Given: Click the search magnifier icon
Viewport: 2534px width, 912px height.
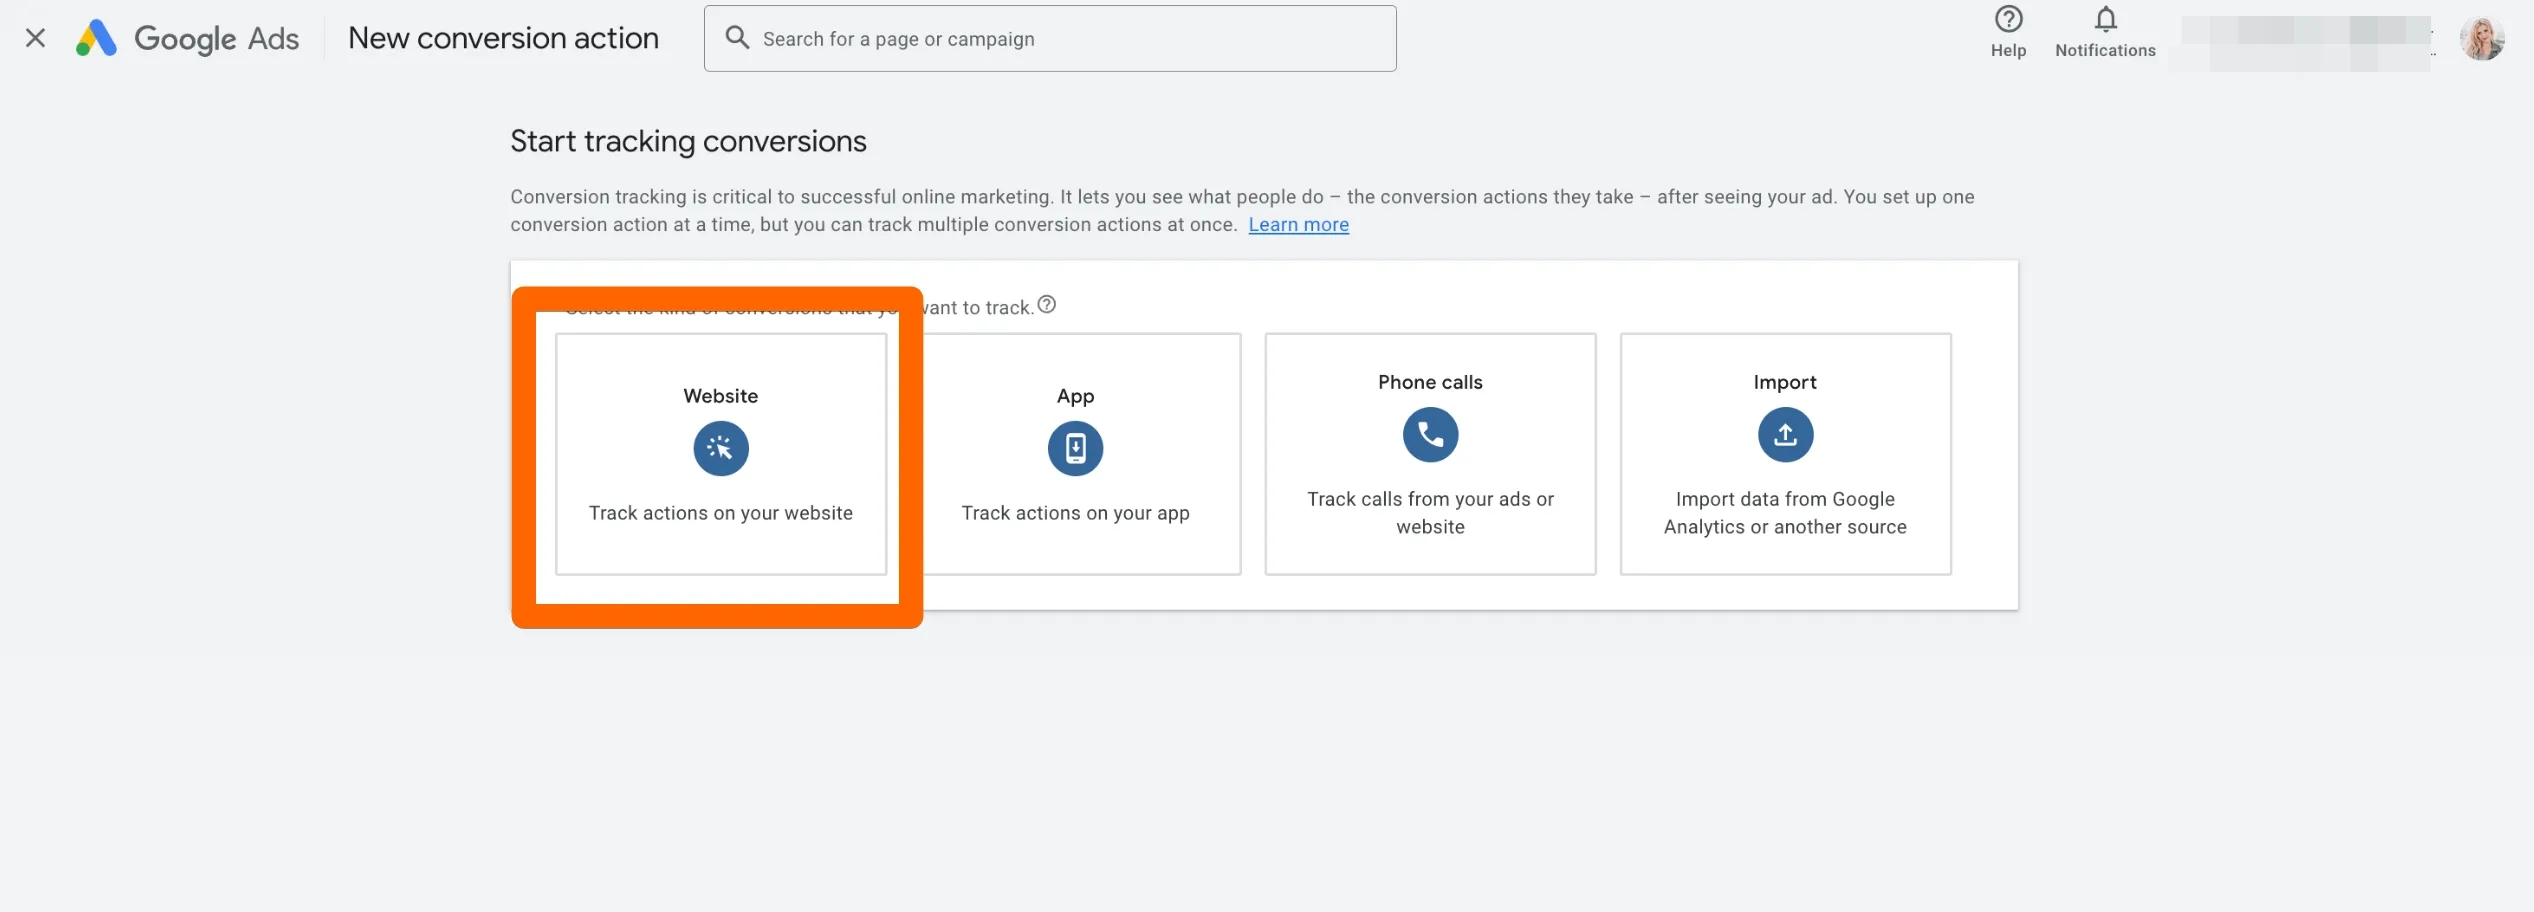Looking at the screenshot, I should 737,38.
